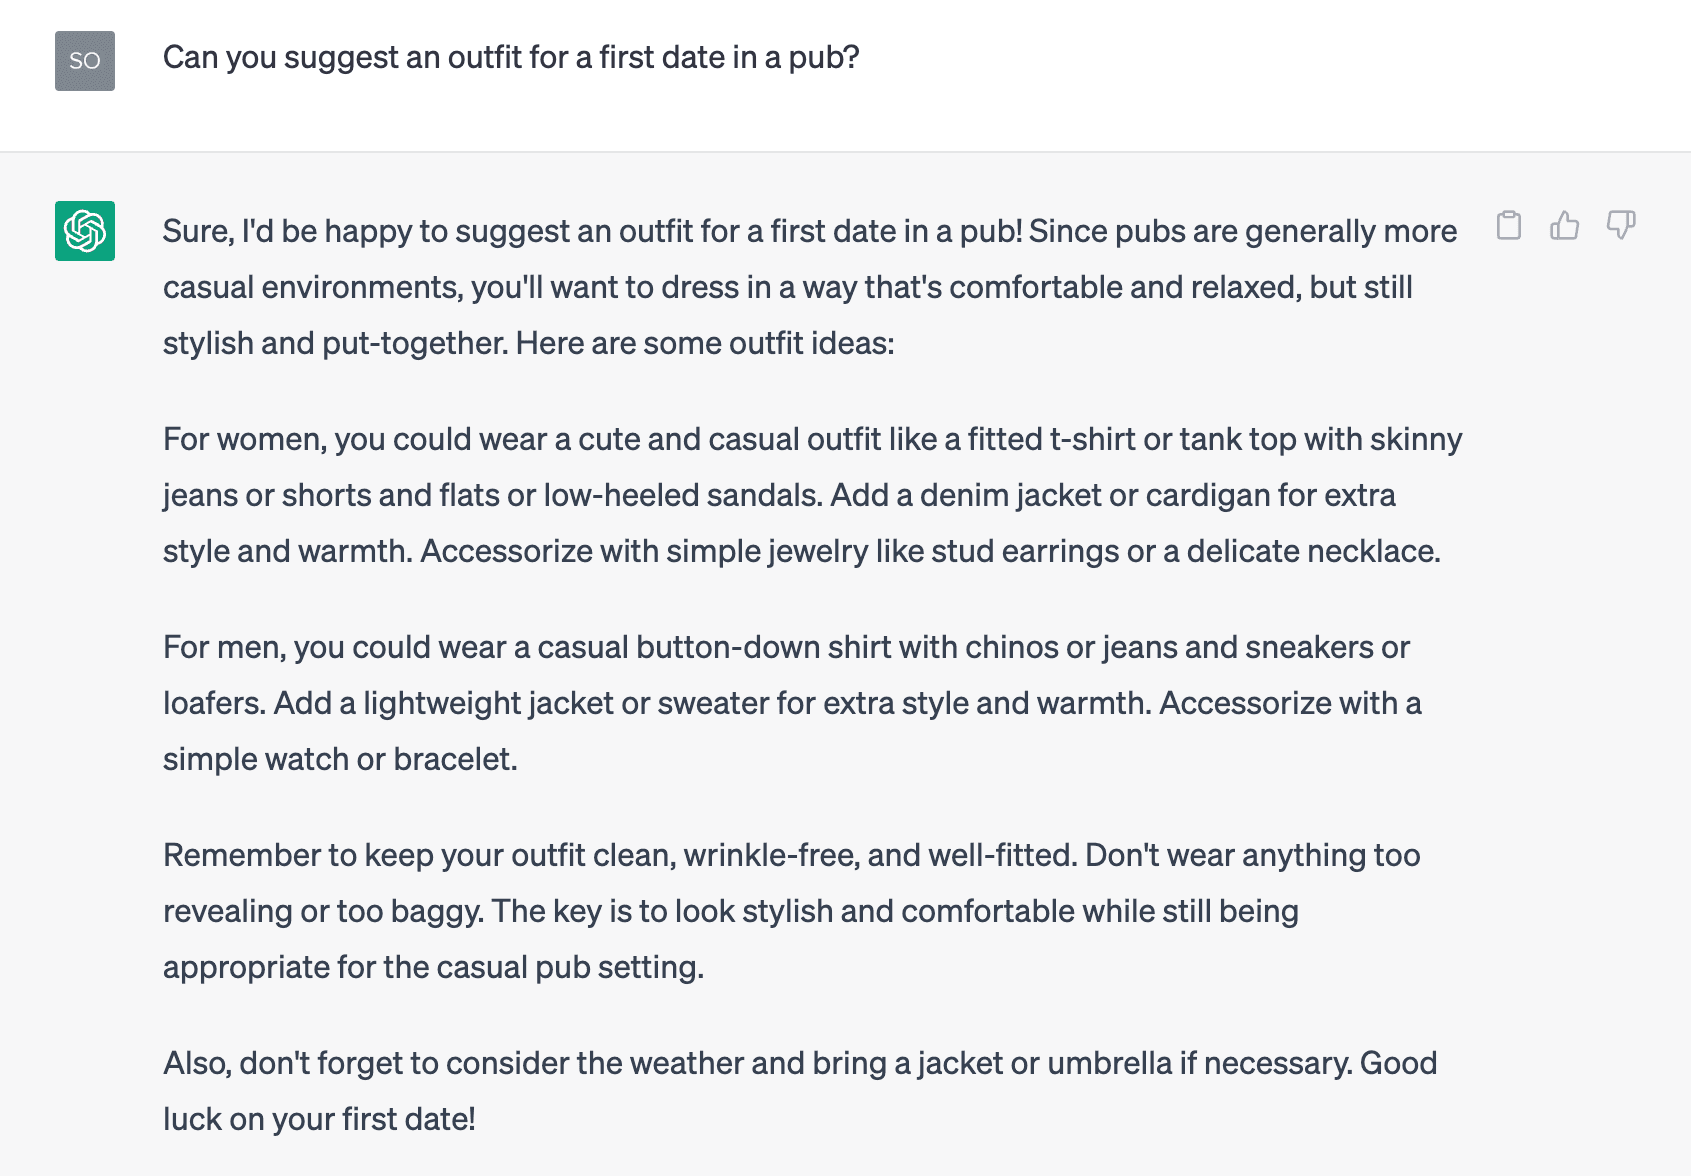Give the response a thumbs up

(x=1565, y=226)
